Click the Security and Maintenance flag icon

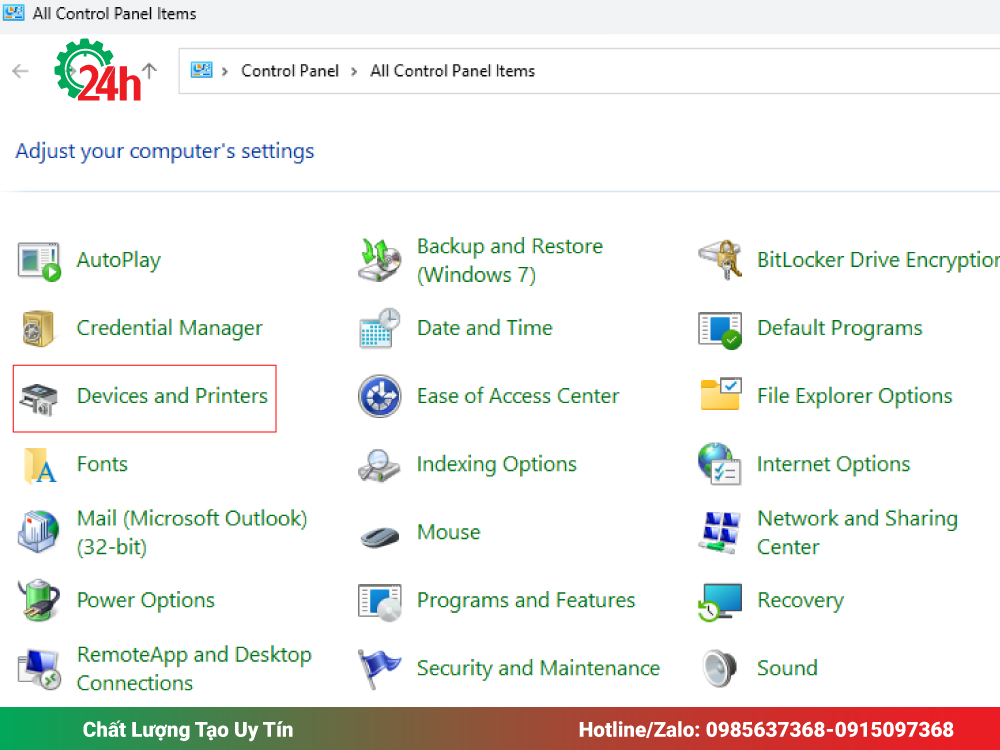379,669
